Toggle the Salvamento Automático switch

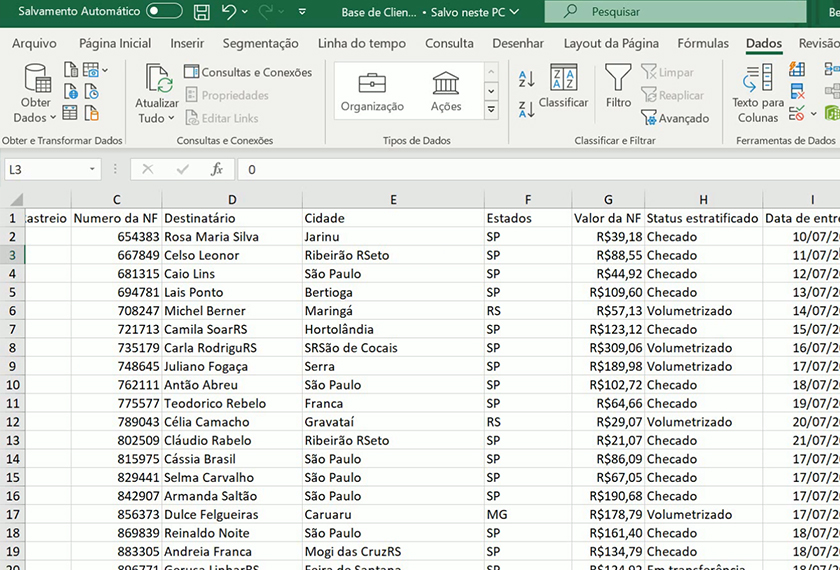click(x=164, y=12)
